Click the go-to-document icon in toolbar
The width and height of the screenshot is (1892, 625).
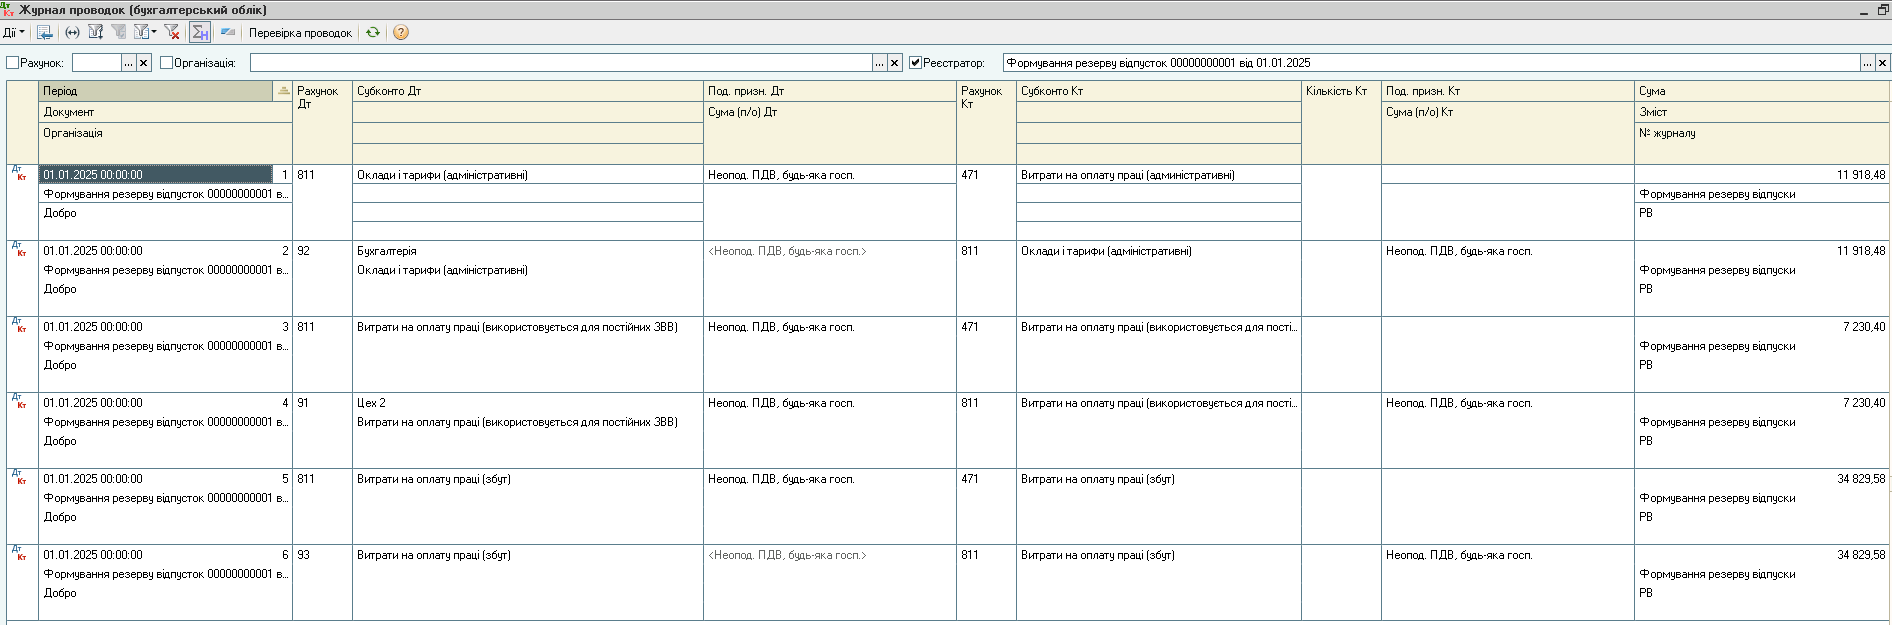(x=45, y=33)
